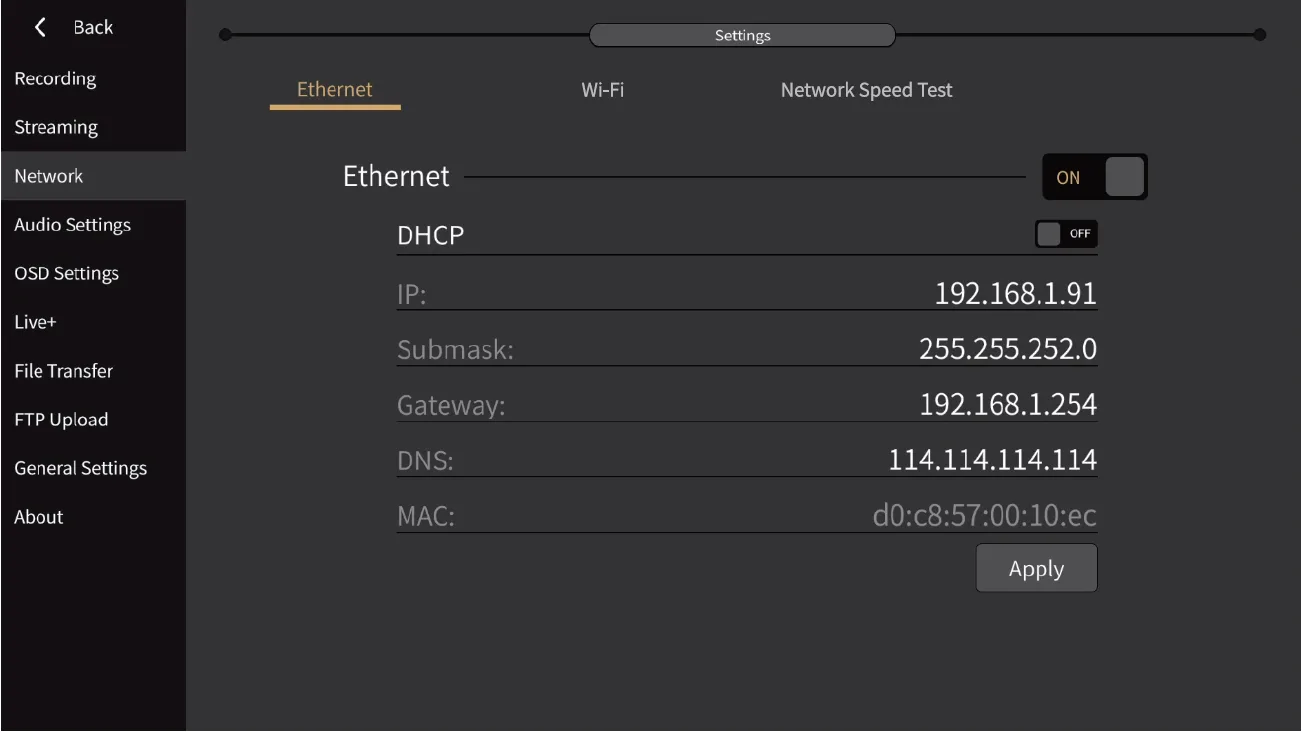Image resolution: width=1302 pixels, height=733 pixels.
Task: Open the About page
Action: tap(38, 517)
